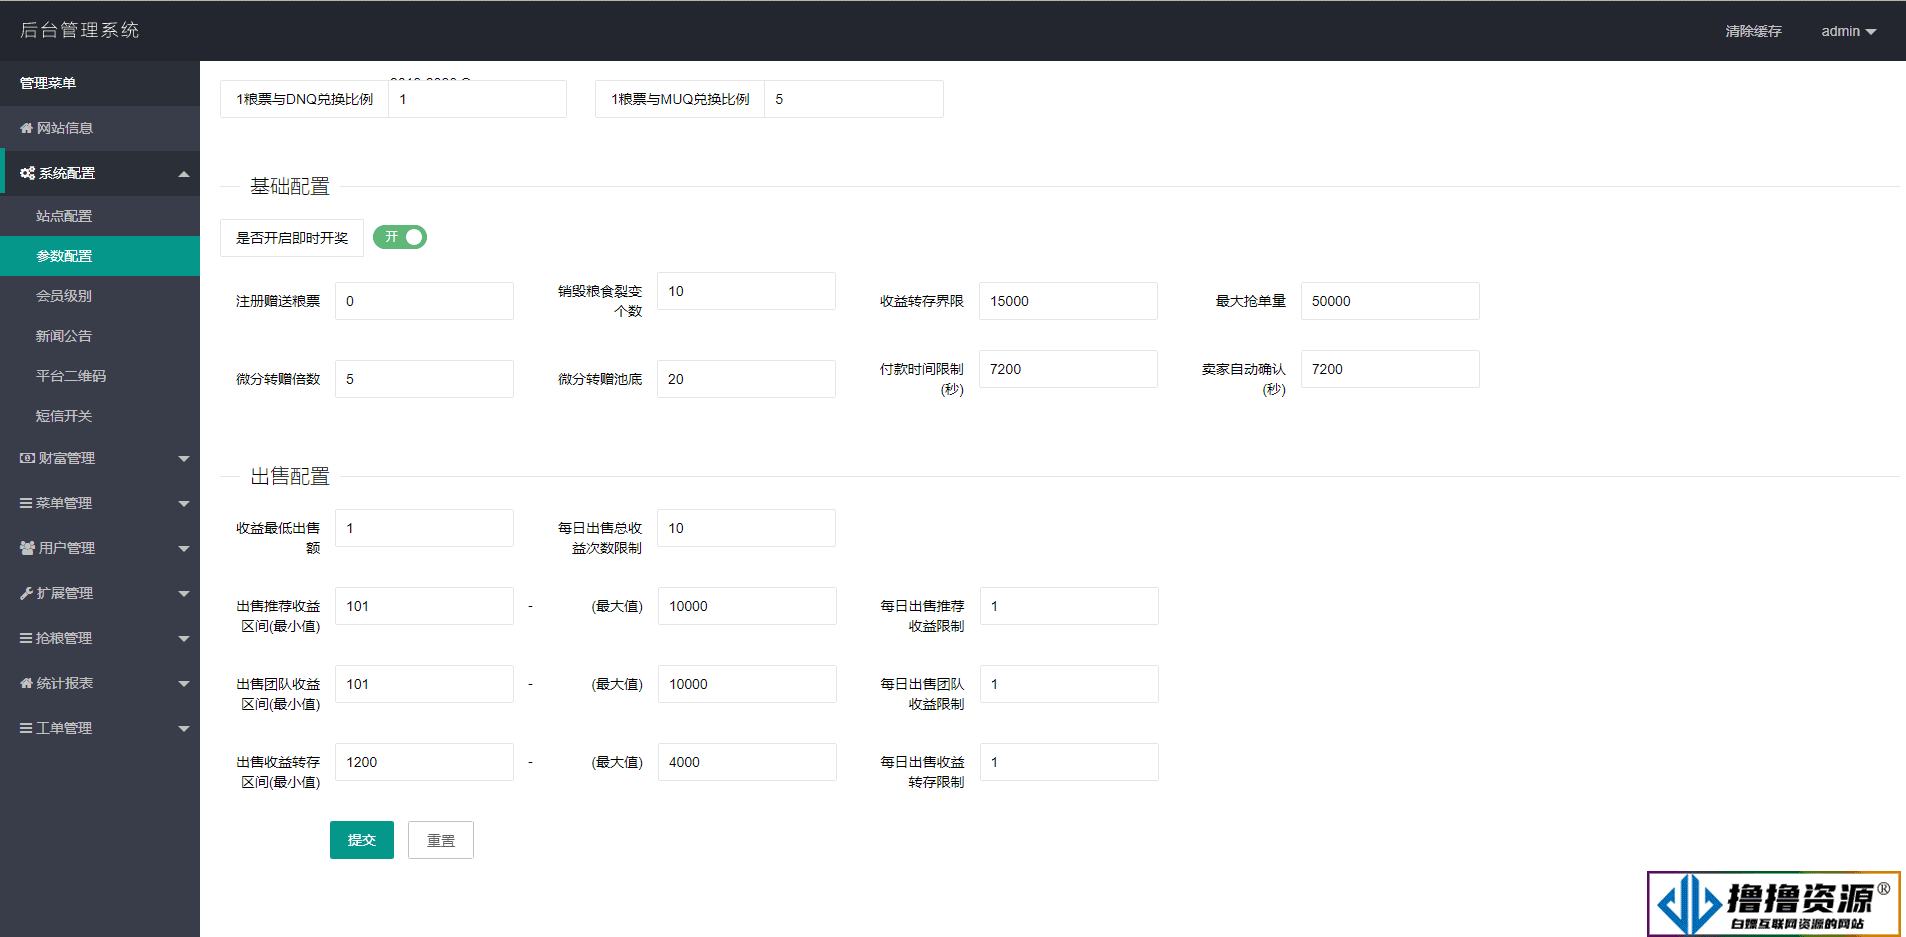Click the 卖家自动确认(秒) input field
This screenshot has width=1906, height=937.
1390,369
